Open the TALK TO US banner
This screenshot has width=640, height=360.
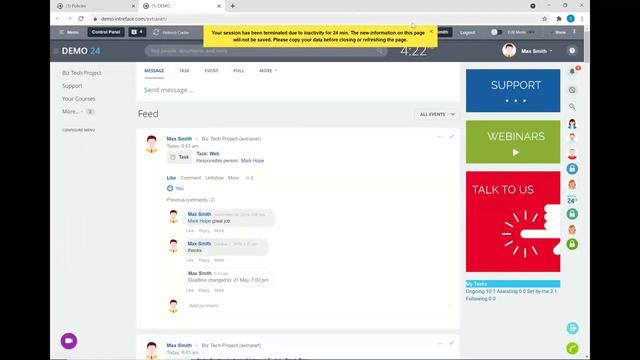click(513, 222)
